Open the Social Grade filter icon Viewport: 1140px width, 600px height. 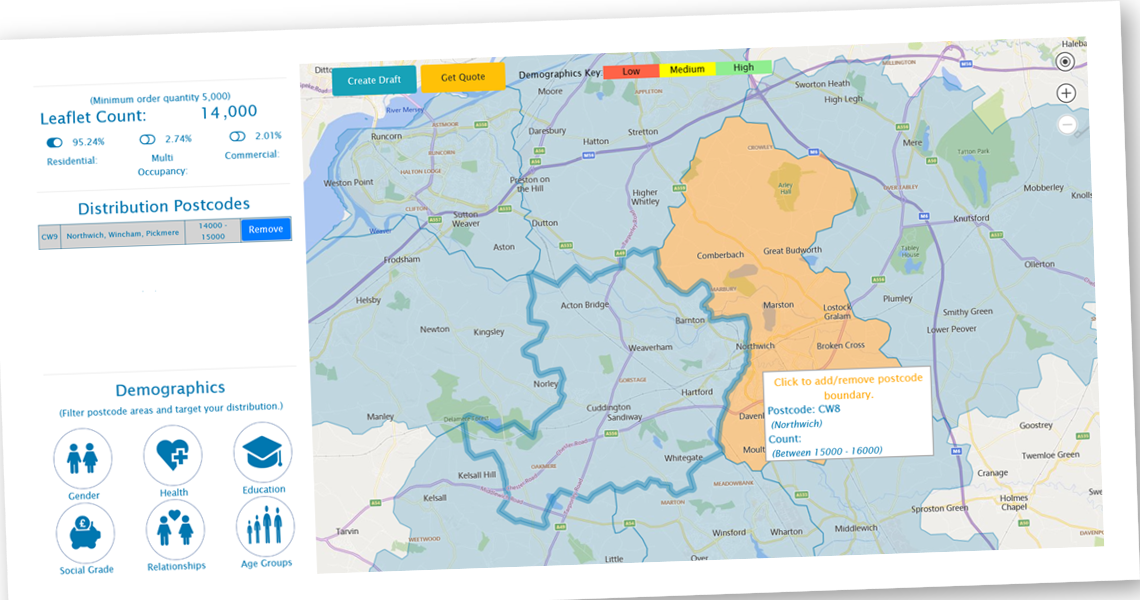[x=84, y=530]
